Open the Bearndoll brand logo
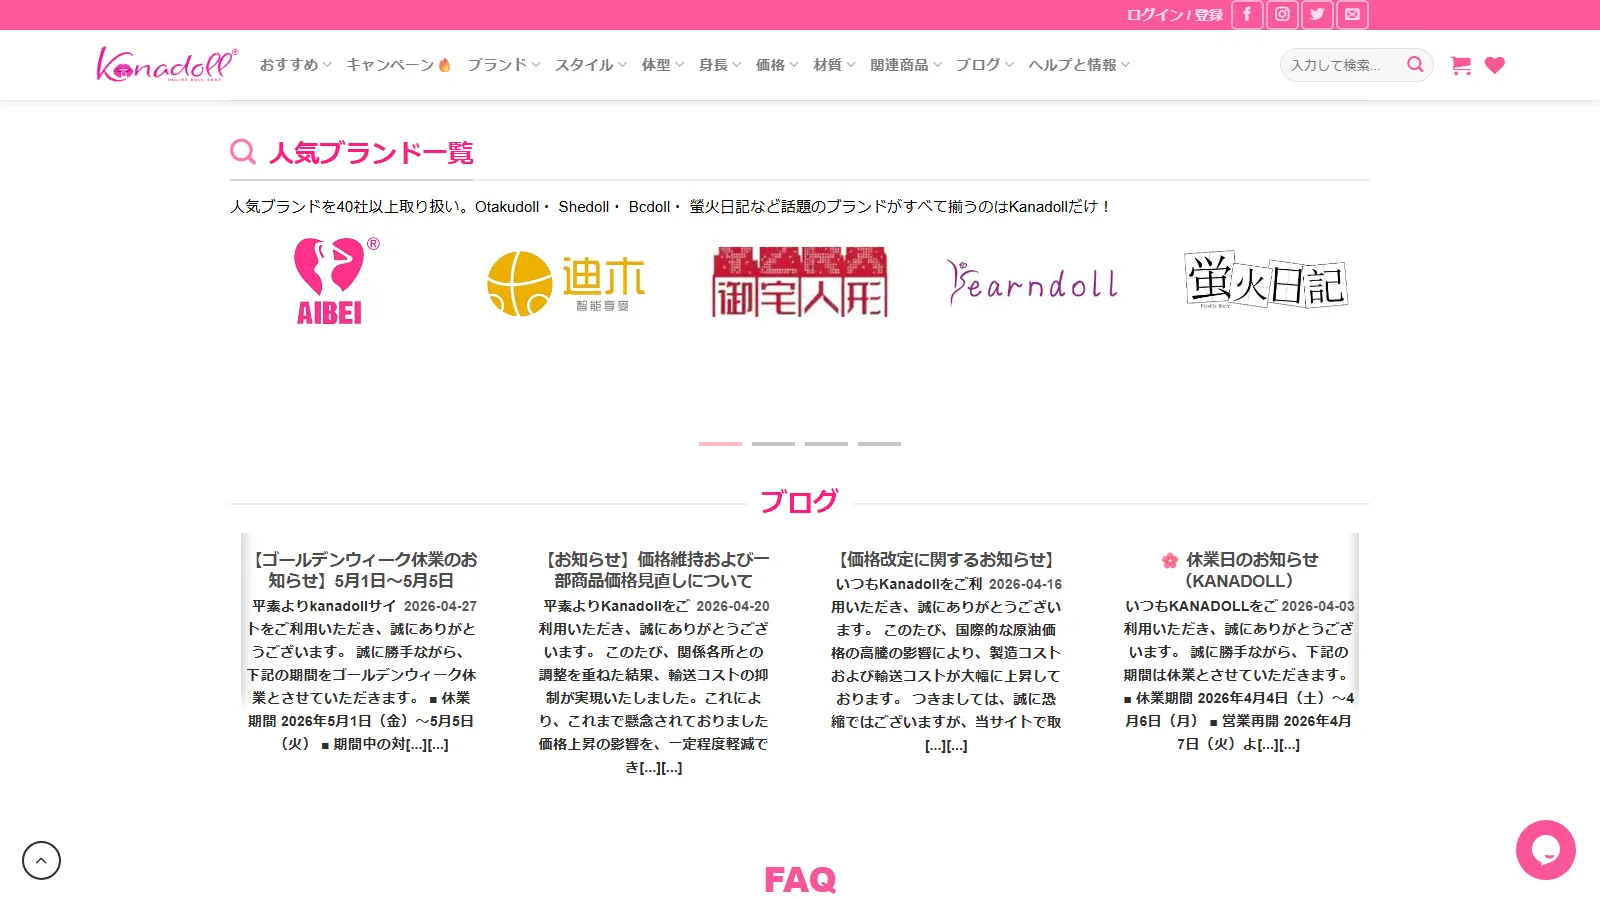The image size is (1600, 900). click(x=1032, y=283)
